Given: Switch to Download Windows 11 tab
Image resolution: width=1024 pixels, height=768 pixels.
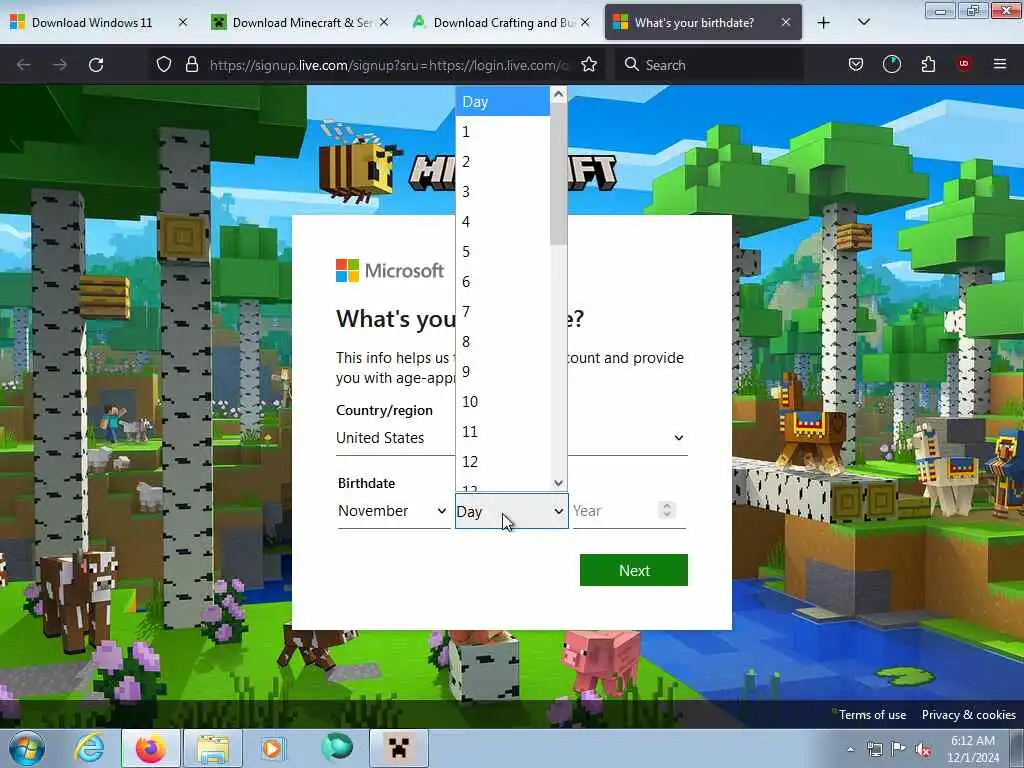Looking at the screenshot, I should (x=91, y=23).
